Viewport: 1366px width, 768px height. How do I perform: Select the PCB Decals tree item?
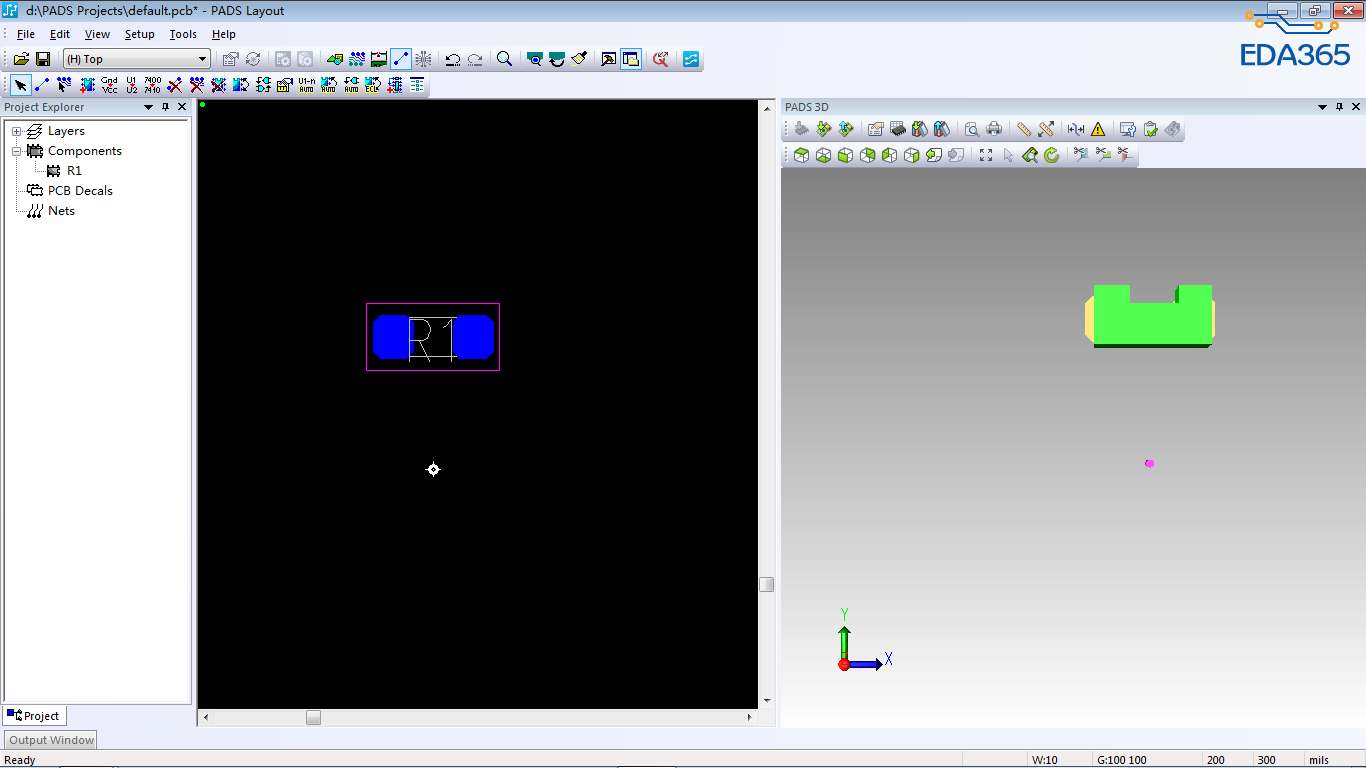coord(80,191)
